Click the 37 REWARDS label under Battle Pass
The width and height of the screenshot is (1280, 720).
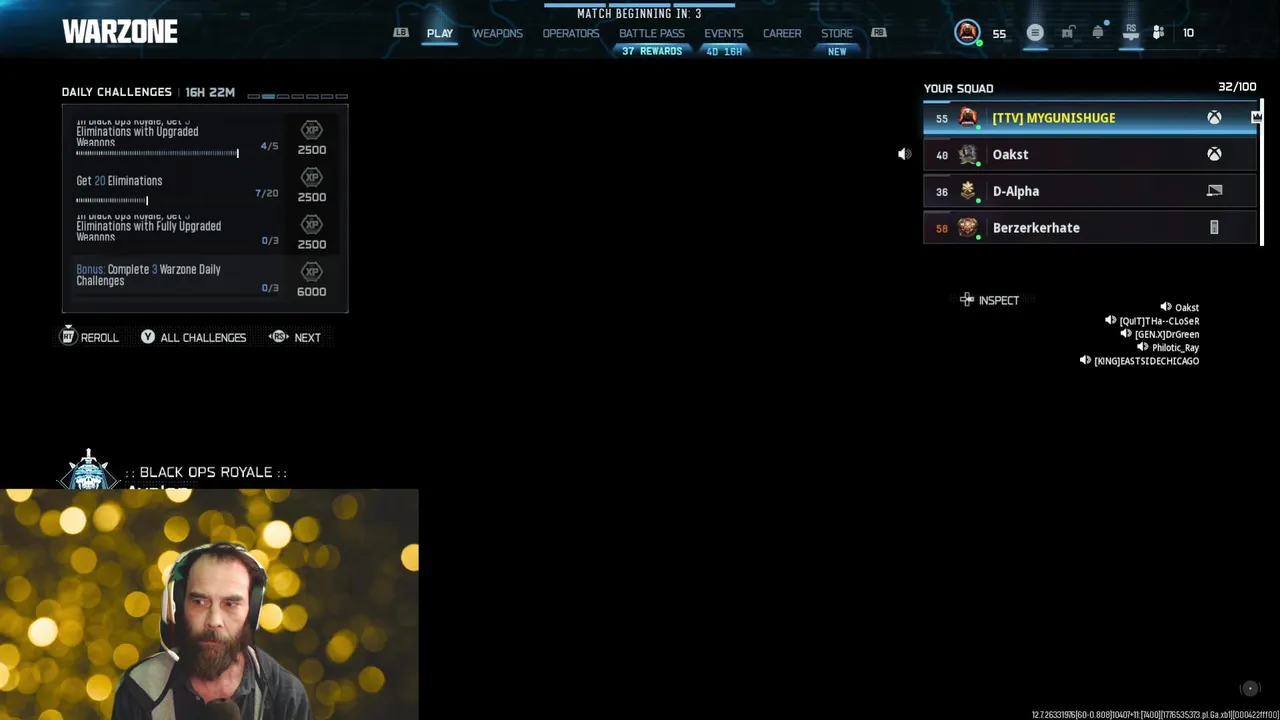(652, 51)
